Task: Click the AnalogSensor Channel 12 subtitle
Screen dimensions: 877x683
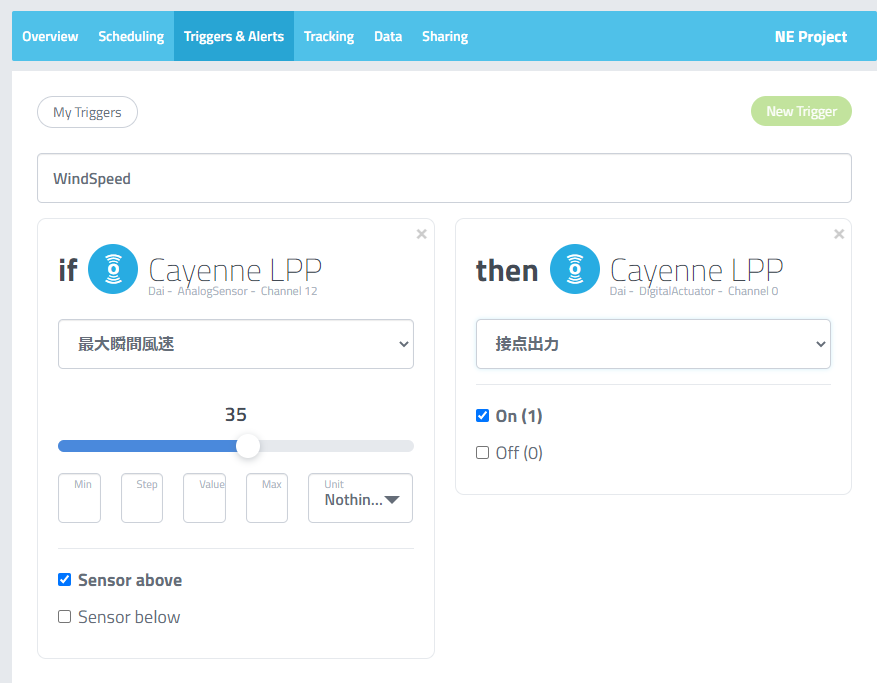Action: coord(233,291)
